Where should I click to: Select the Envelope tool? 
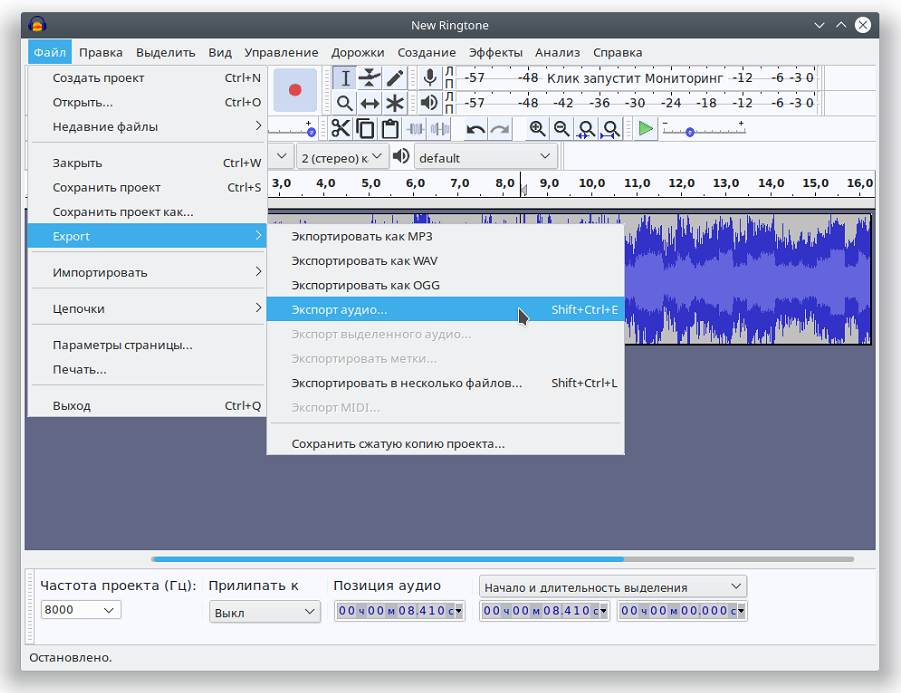(x=370, y=78)
